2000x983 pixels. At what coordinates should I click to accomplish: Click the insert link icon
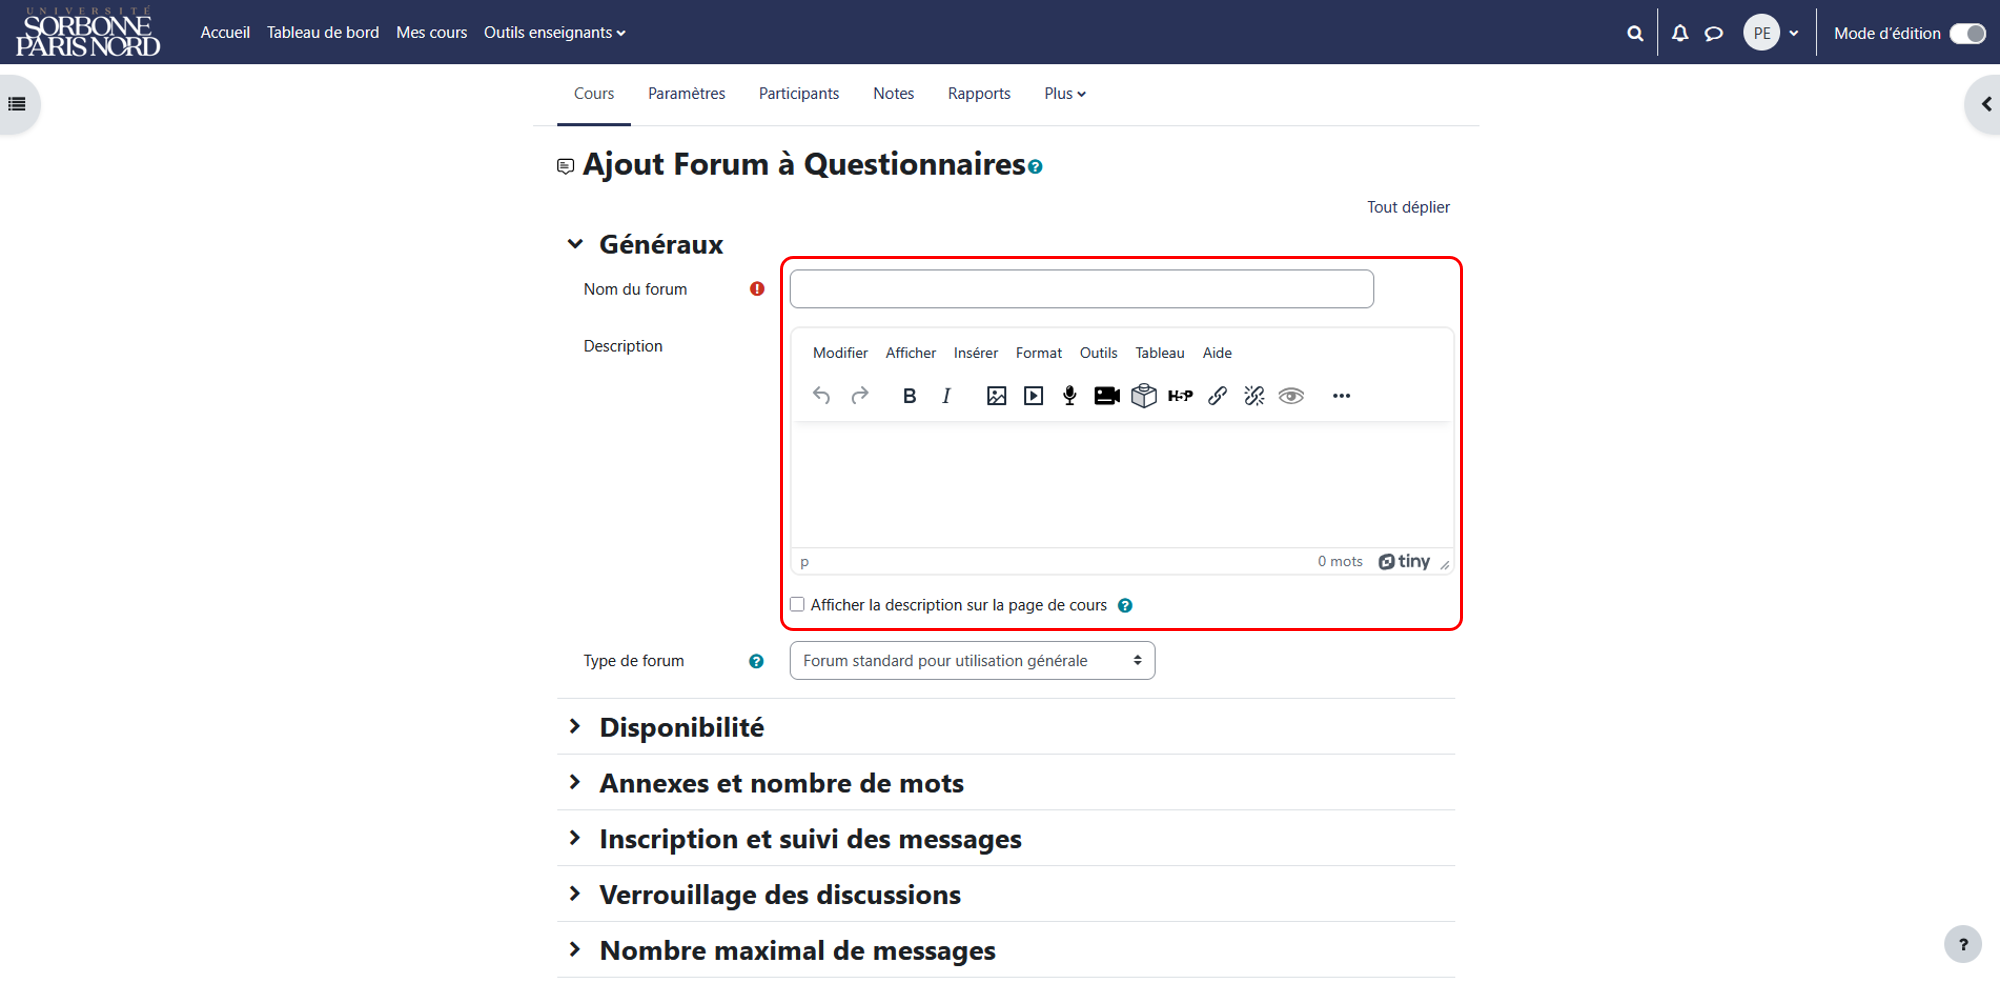[1217, 396]
